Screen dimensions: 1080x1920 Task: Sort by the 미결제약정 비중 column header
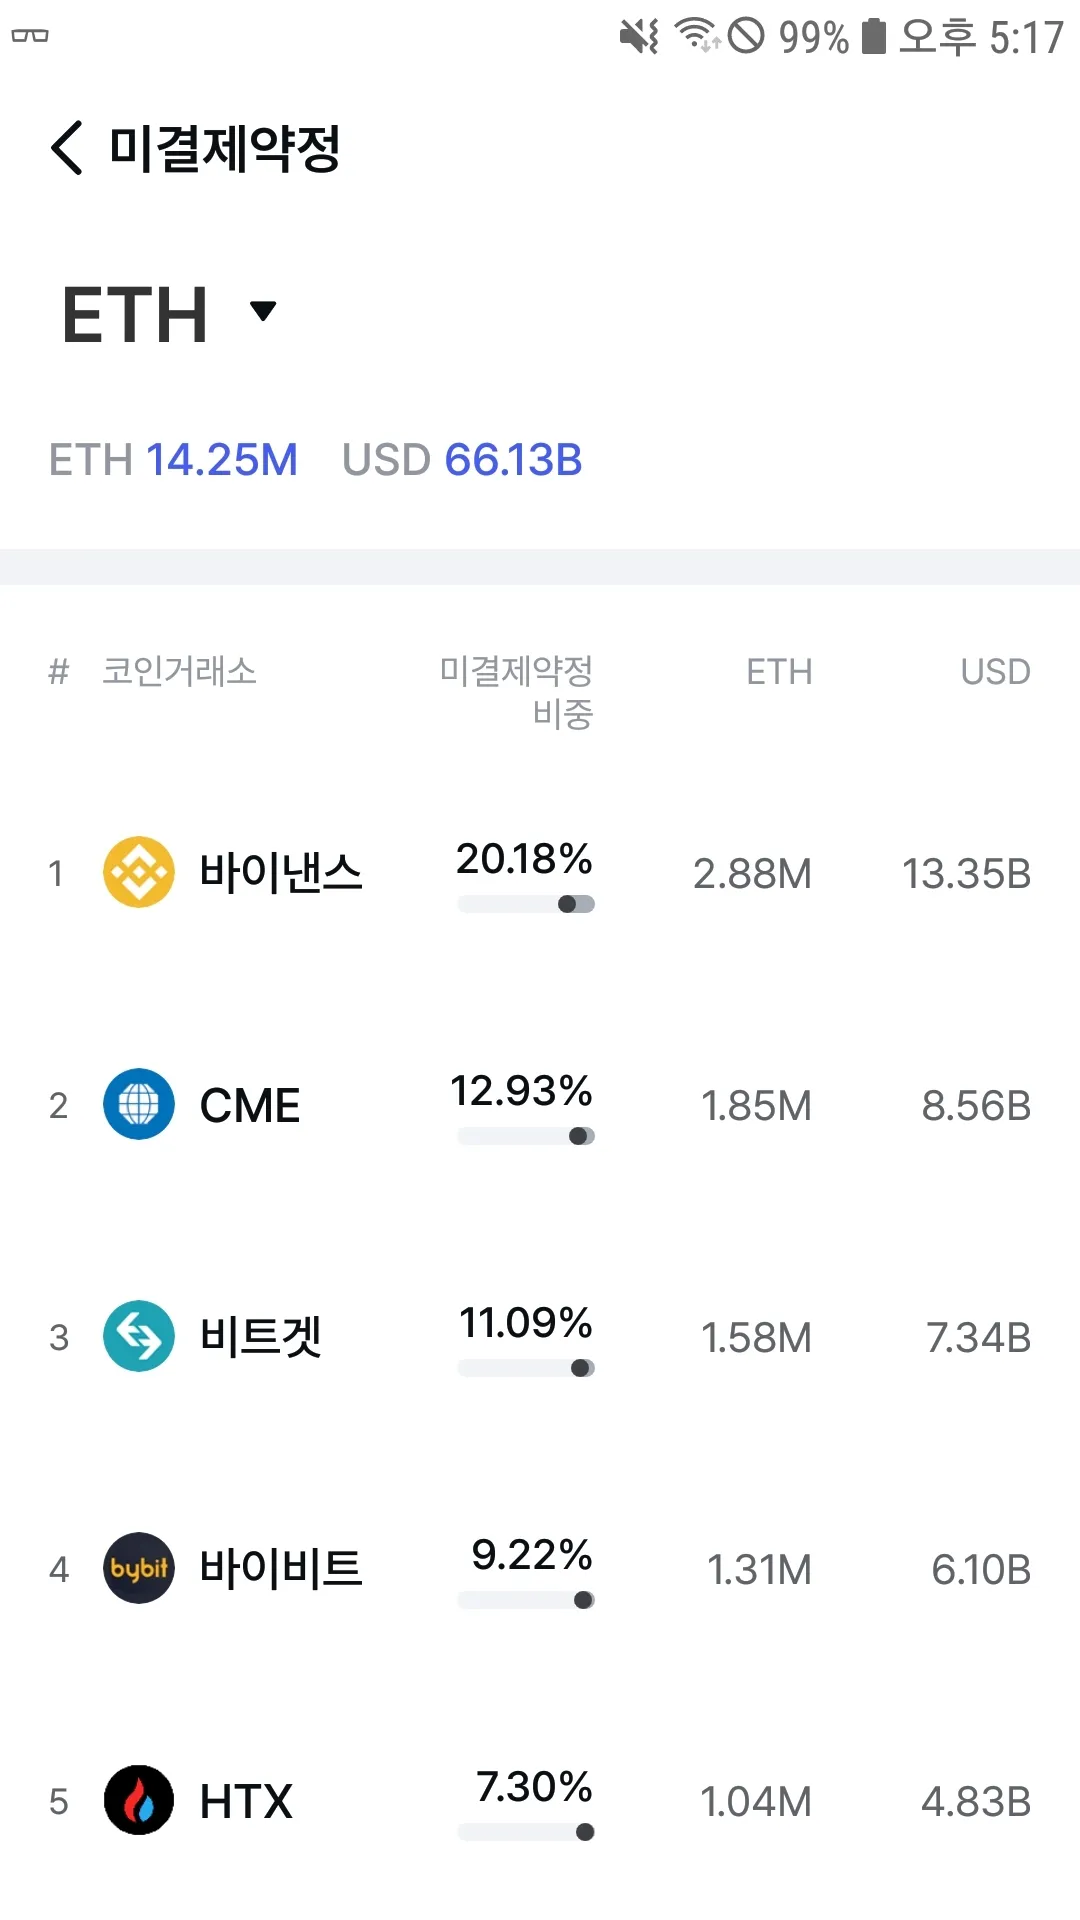pos(517,691)
